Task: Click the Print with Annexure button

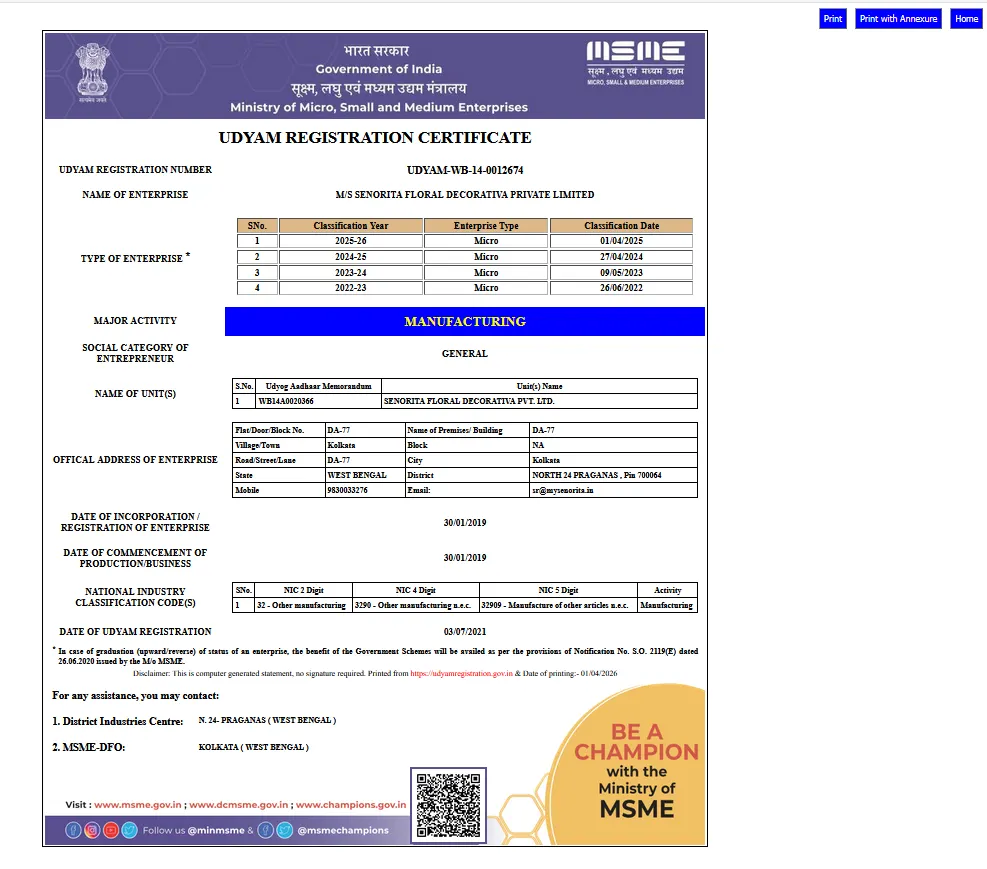Action: (898, 19)
